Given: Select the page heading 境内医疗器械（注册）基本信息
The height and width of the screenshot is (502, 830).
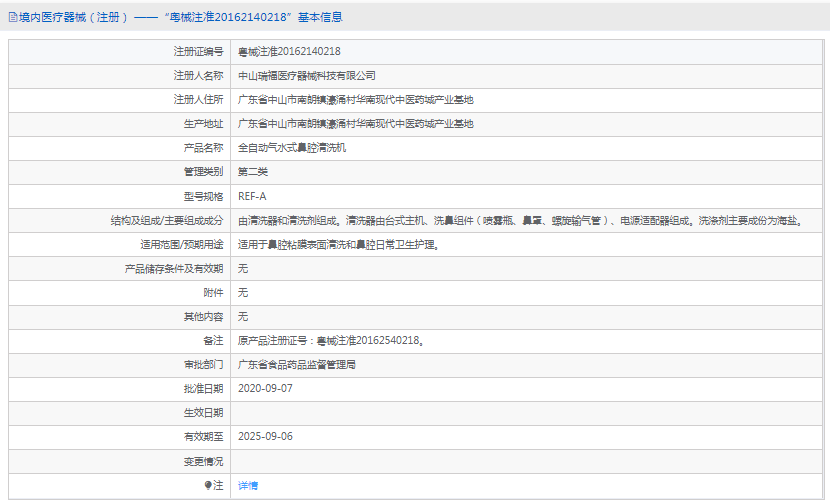Looking at the screenshot, I should pyautogui.click(x=180, y=17).
